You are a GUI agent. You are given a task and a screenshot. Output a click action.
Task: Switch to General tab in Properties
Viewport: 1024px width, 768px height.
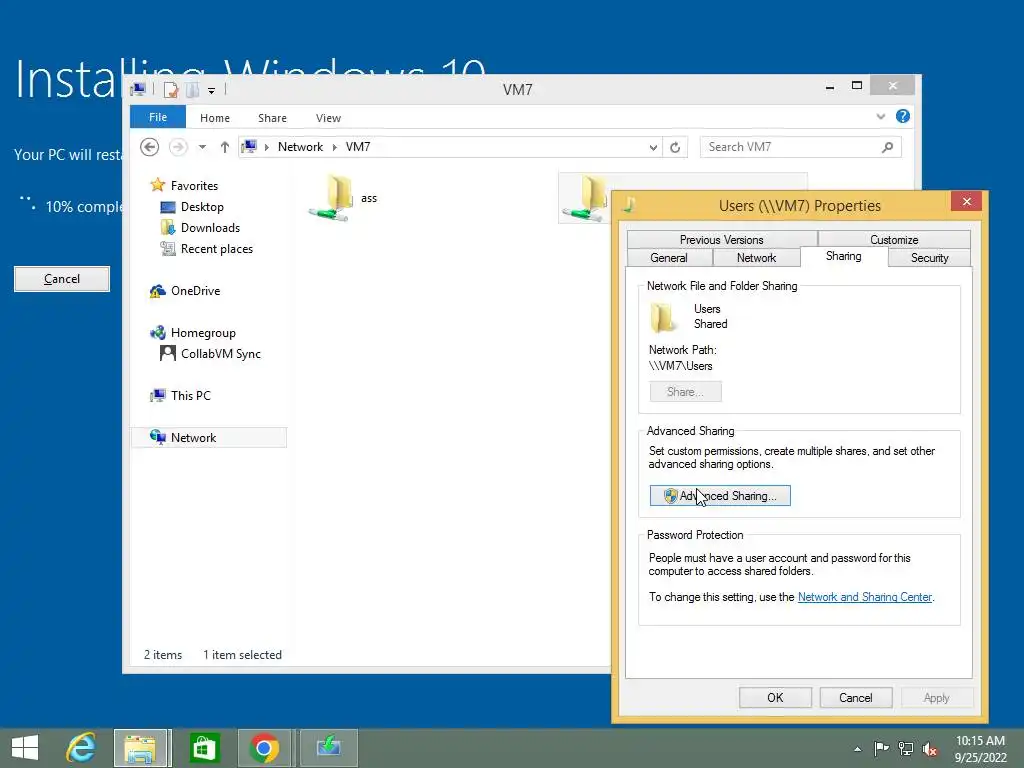coord(669,258)
